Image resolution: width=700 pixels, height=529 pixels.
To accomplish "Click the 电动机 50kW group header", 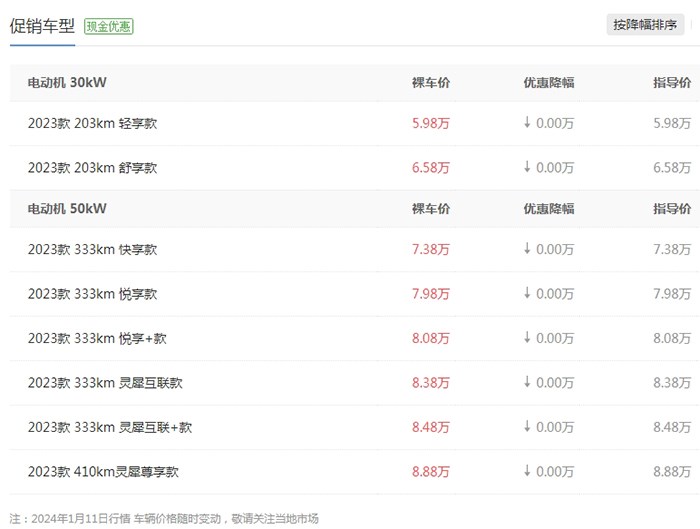I will (x=67, y=209).
